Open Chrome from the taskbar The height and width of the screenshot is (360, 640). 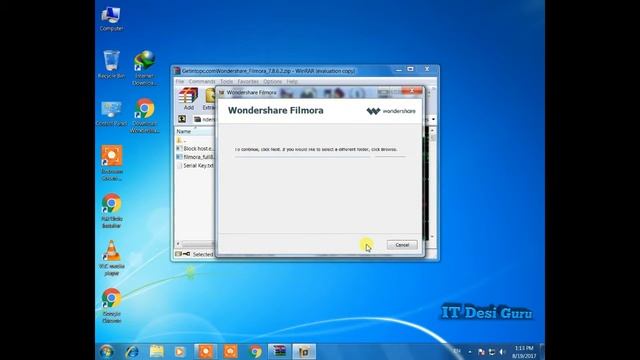pyautogui.click(x=256, y=351)
